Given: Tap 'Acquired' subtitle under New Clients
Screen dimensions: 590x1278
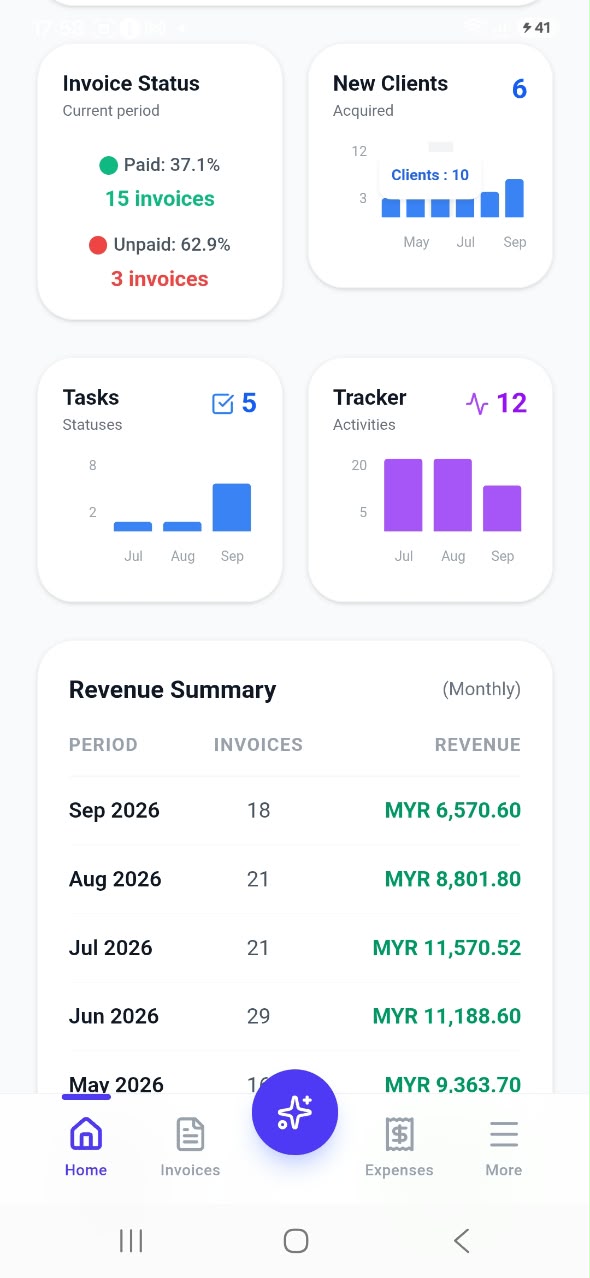Looking at the screenshot, I should [363, 111].
